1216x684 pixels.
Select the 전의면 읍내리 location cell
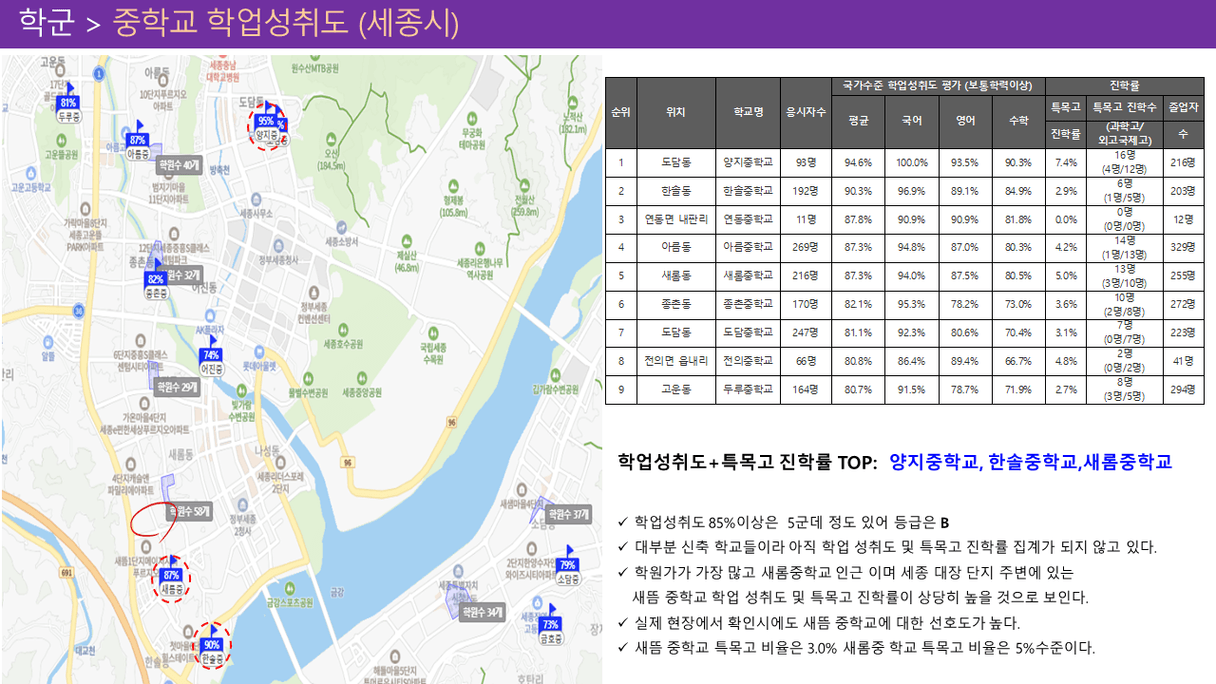pyautogui.click(x=676, y=361)
